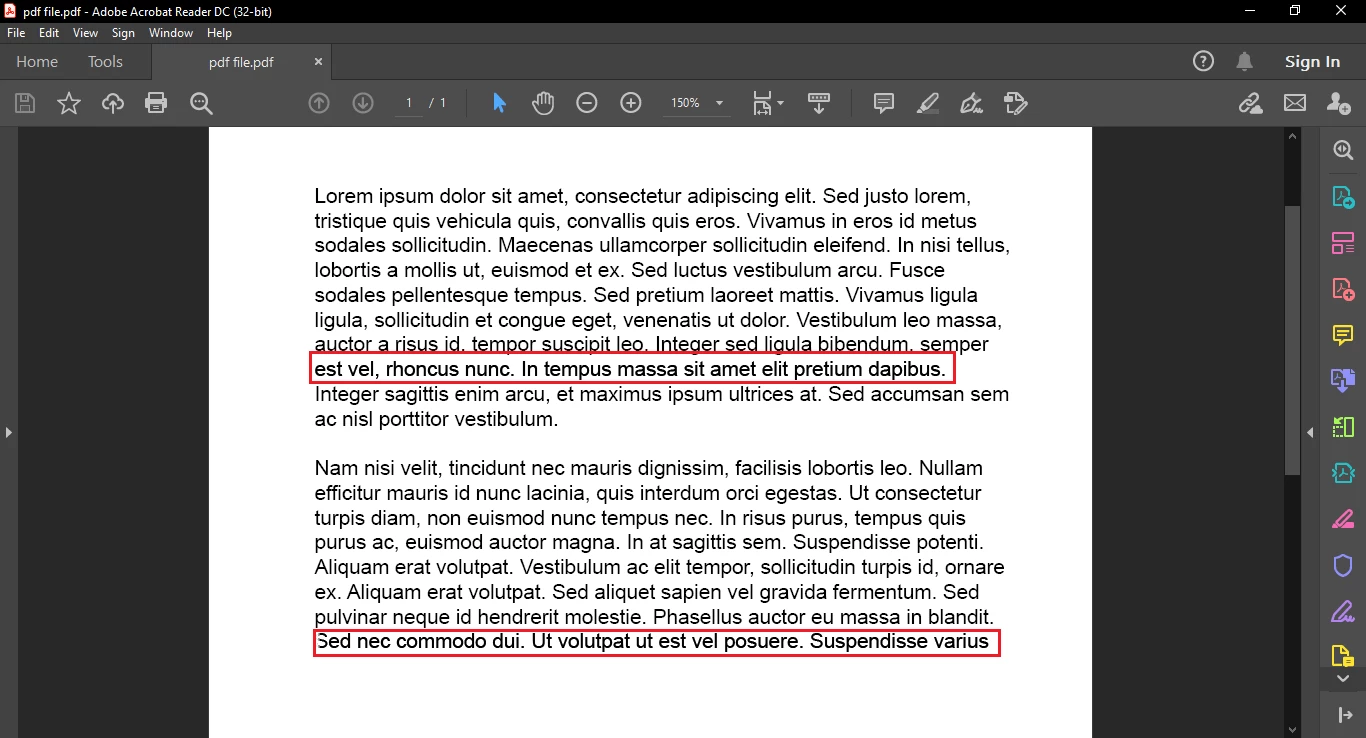Expand more tools chevron in sidebar
Screen dimensions: 1366x738
point(1342,679)
